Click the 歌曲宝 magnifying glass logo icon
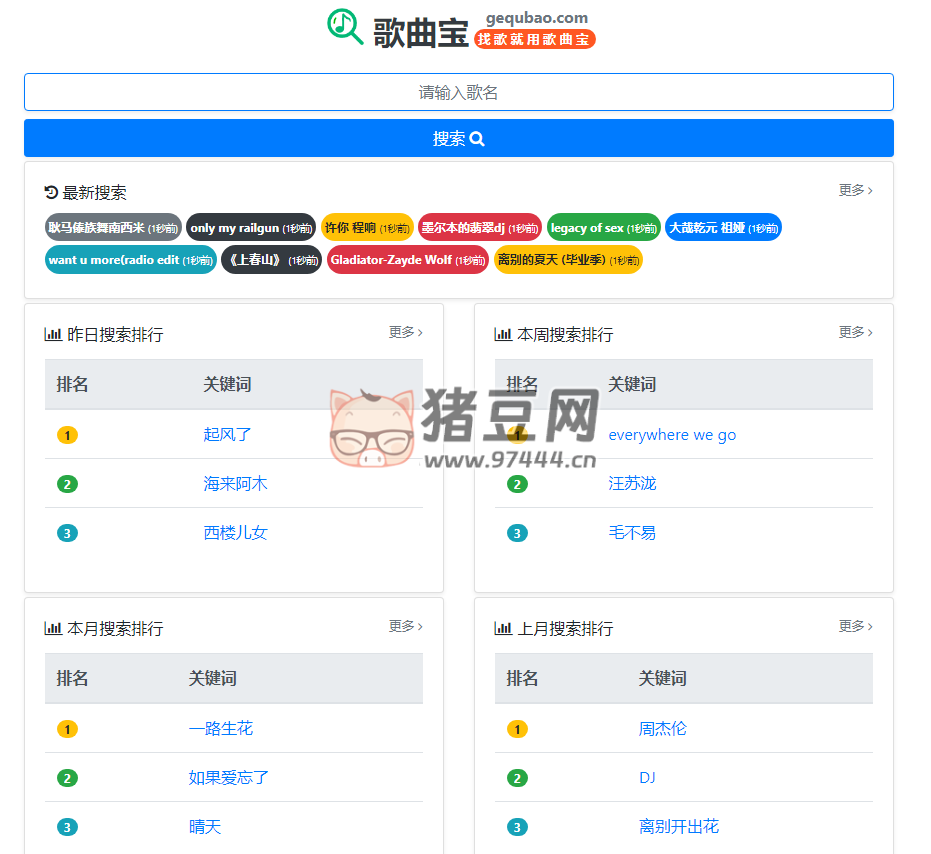The width and height of the screenshot is (931, 854). click(x=344, y=26)
